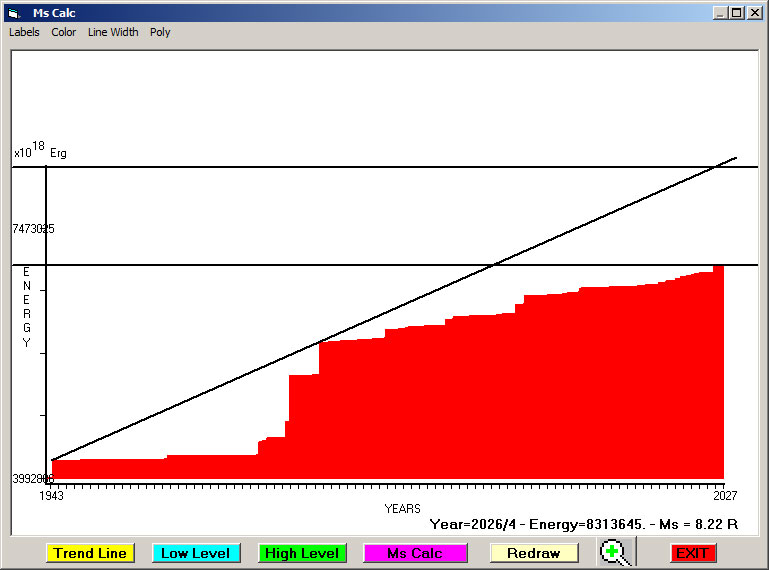Click the Year/Energy/Ms status readout text
Screen dimensions: 769x570
[x=583, y=523]
